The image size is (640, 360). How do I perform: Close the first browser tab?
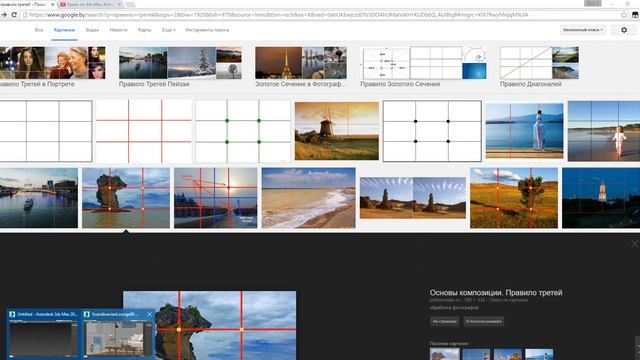(52, 4)
